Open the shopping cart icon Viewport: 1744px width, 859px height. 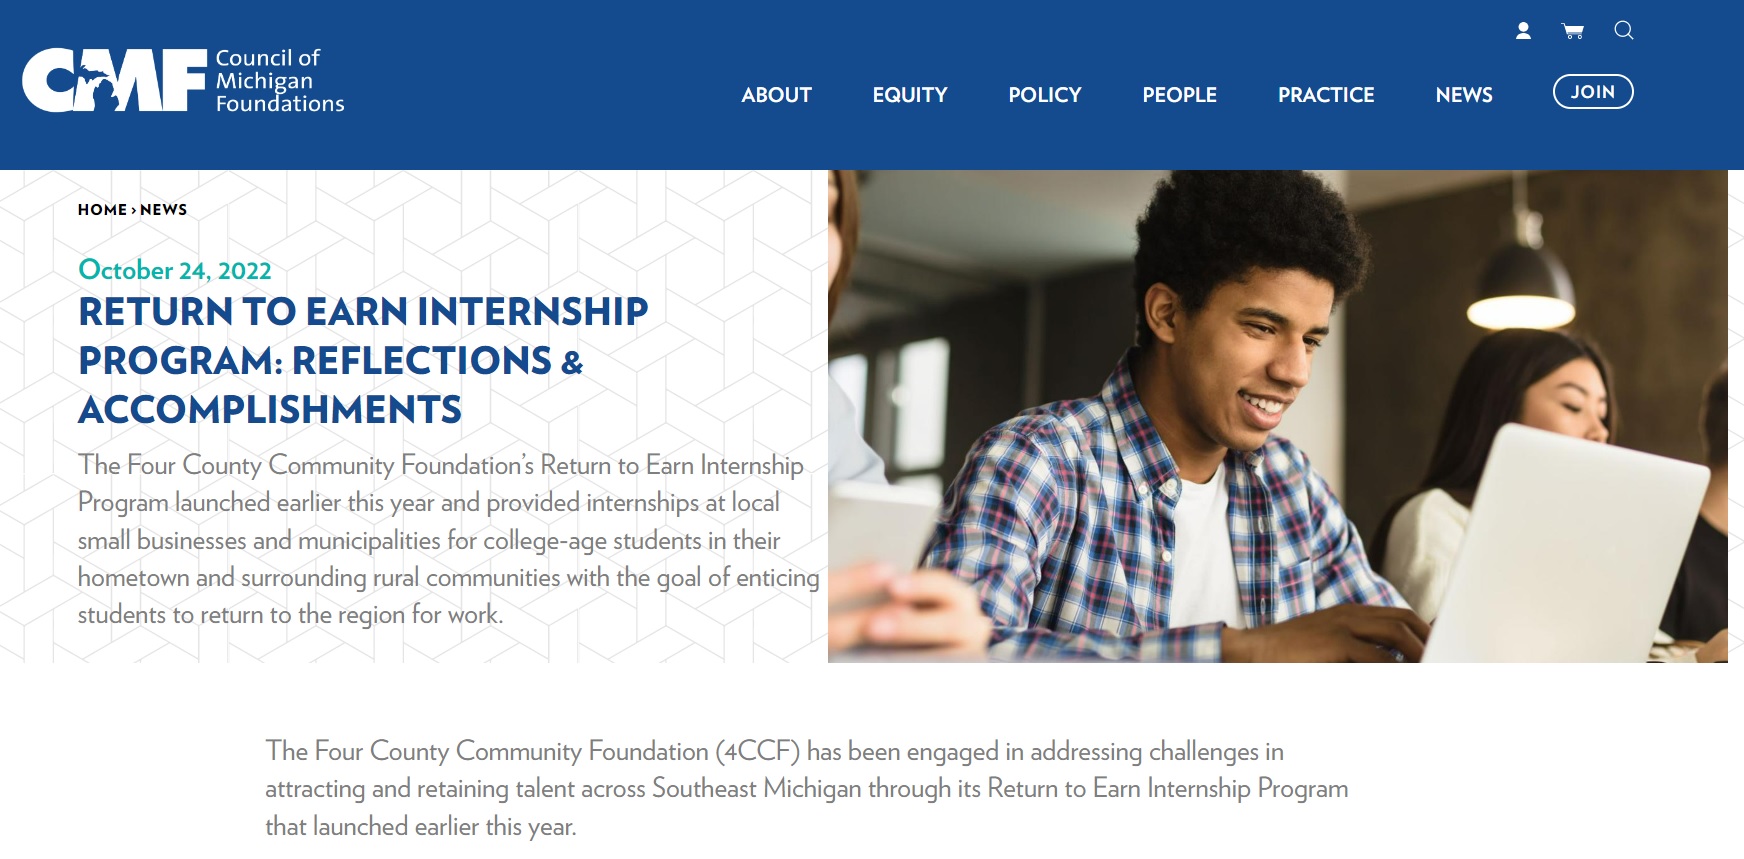(x=1573, y=31)
